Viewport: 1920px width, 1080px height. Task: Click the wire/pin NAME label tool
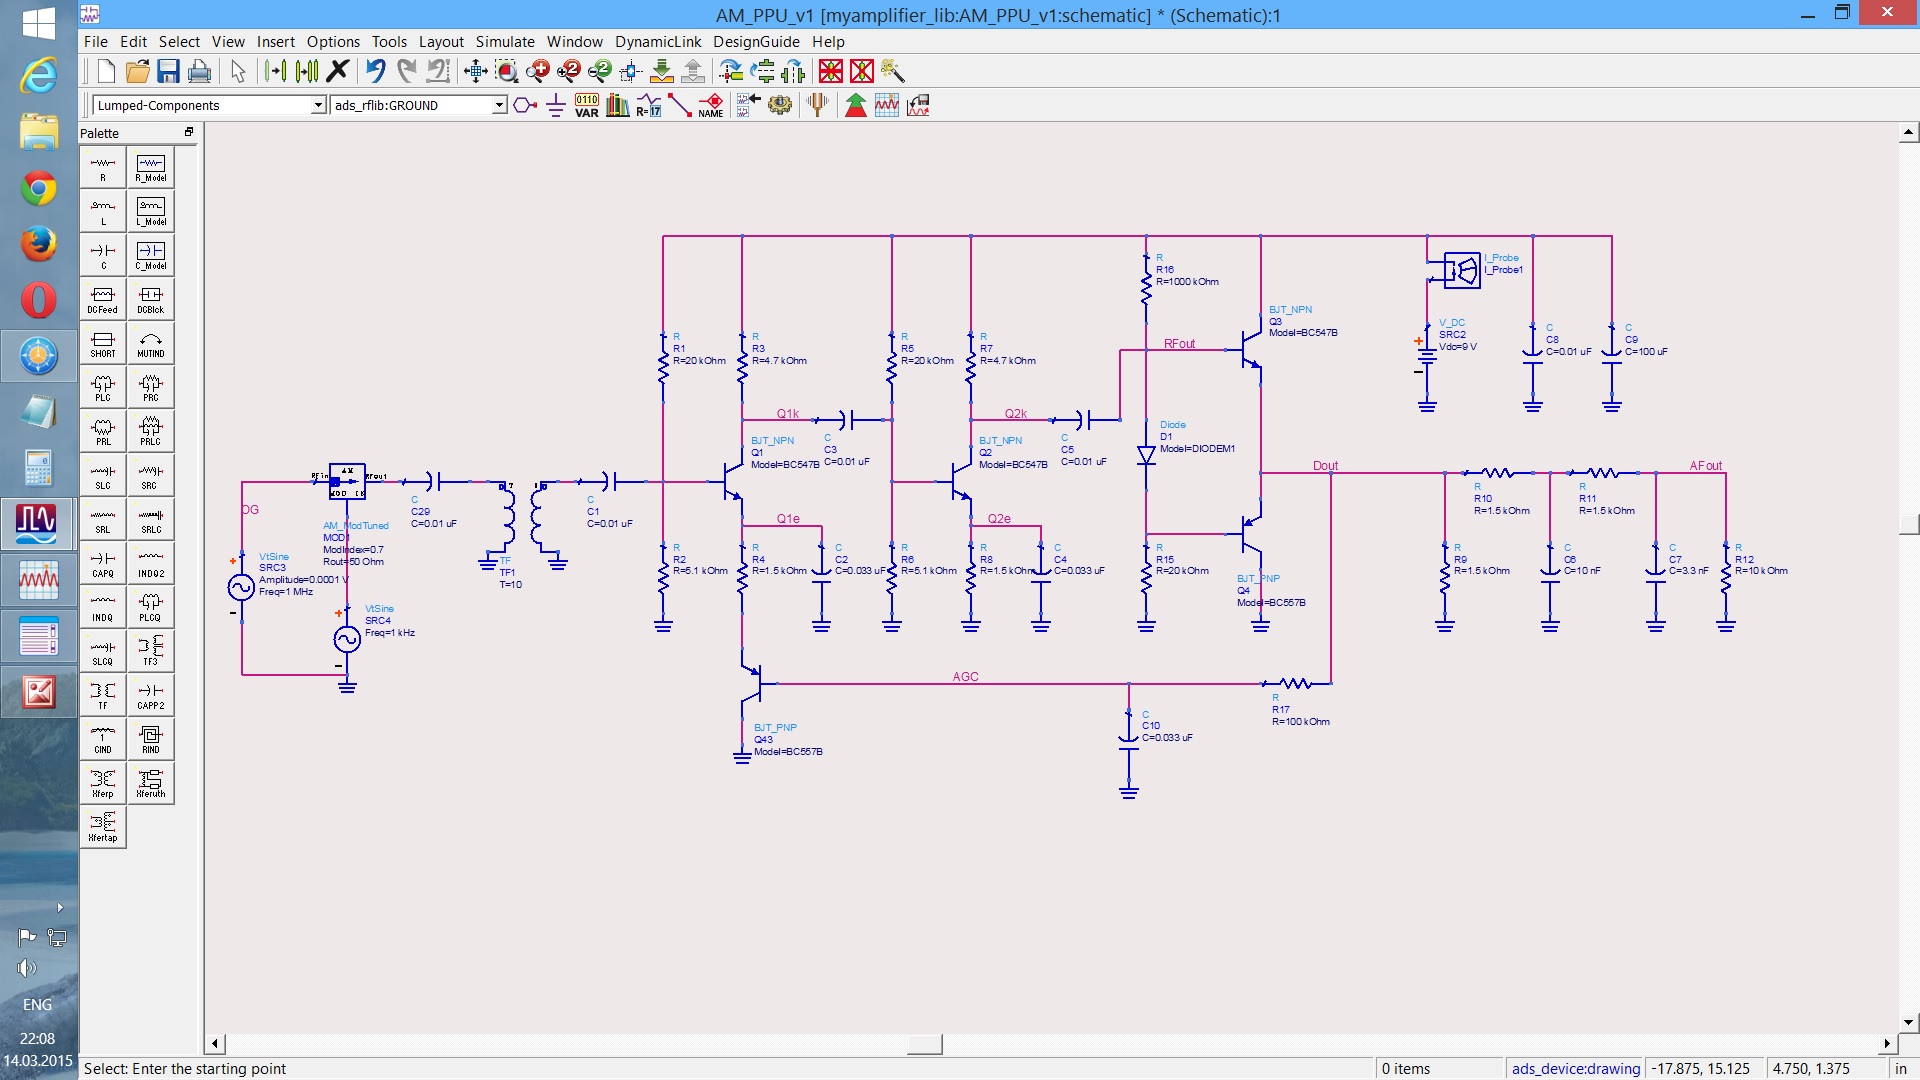[x=711, y=105]
